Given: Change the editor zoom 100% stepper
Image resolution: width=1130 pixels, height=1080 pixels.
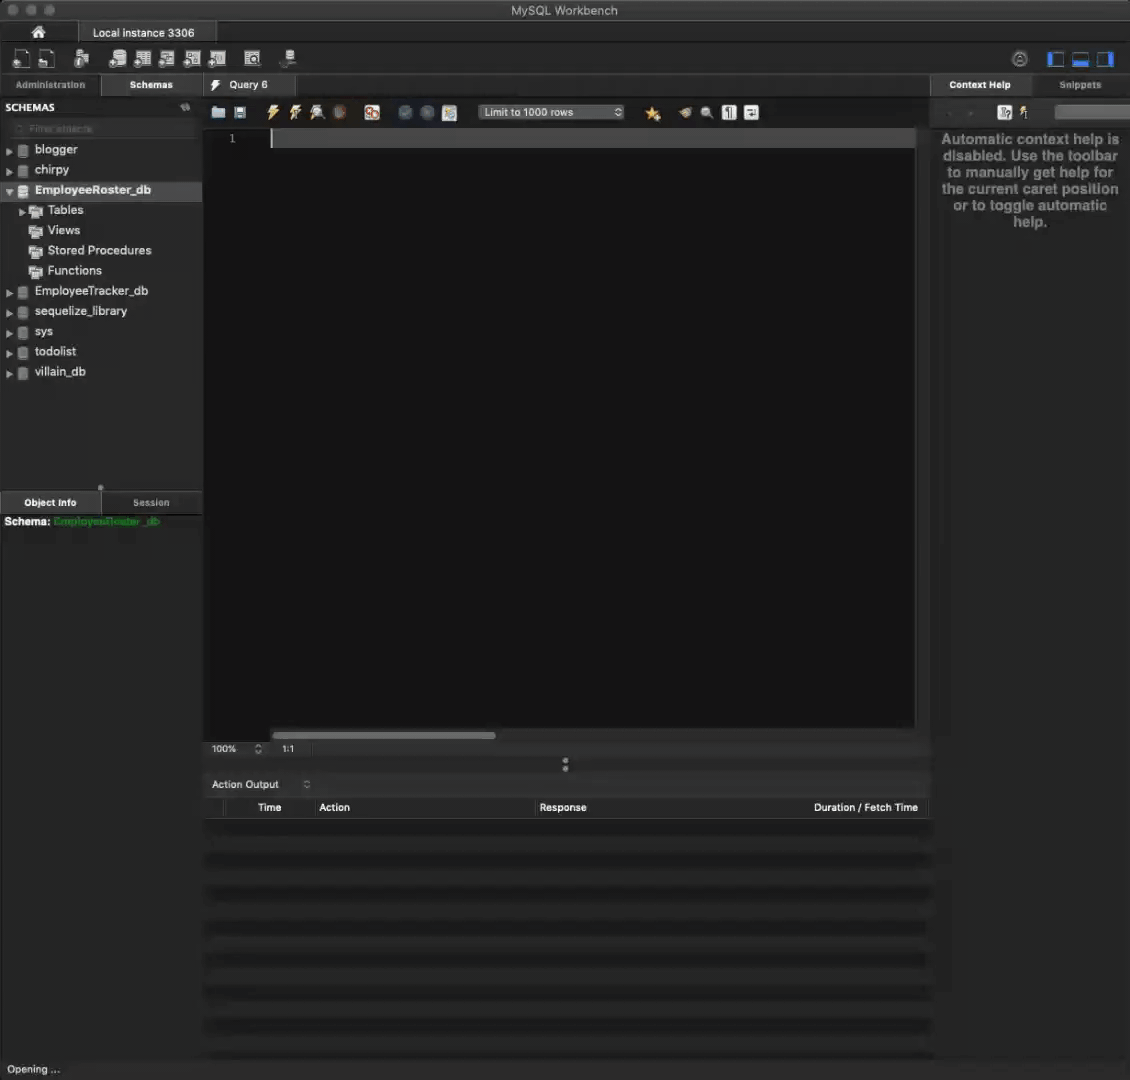Looking at the screenshot, I should click(258, 749).
